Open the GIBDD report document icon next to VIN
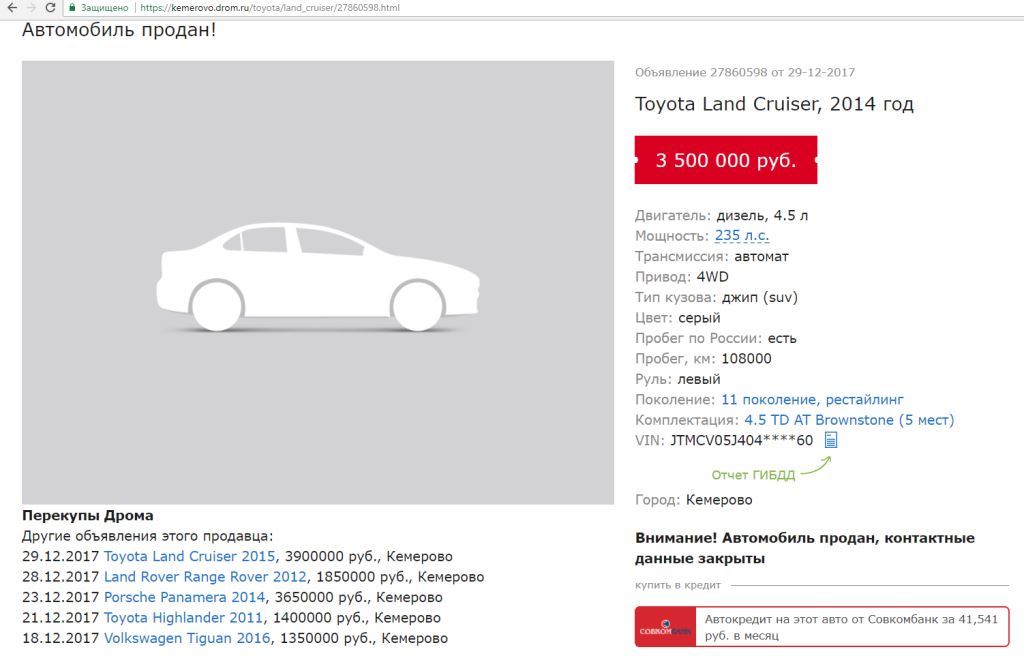Viewport: 1024px width, 658px height. pos(831,440)
